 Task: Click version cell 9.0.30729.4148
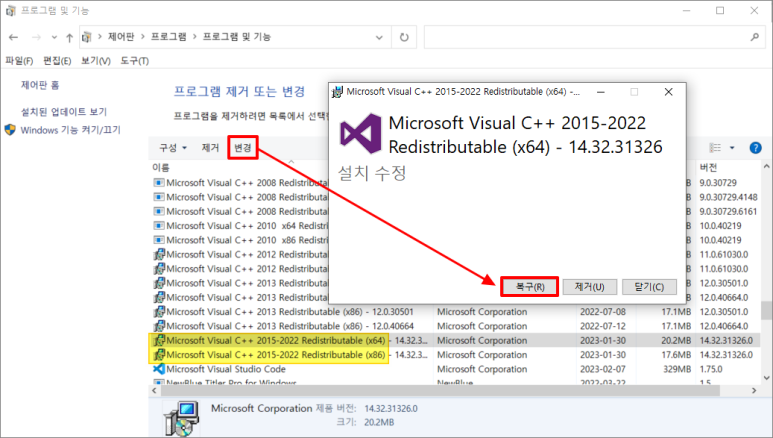[728, 197]
